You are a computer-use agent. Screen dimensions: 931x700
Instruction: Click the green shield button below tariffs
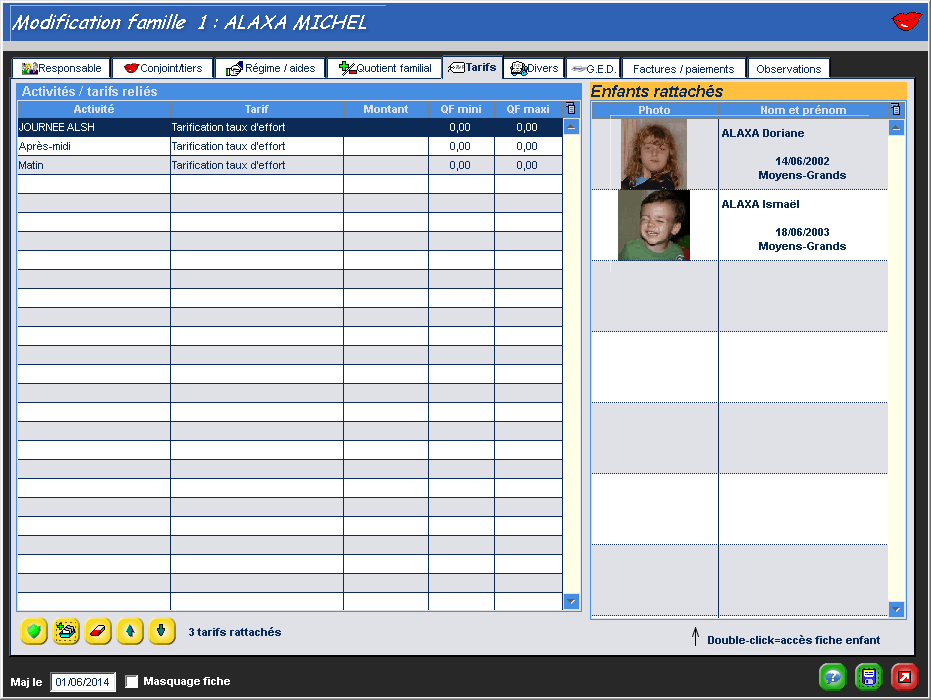[34, 631]
